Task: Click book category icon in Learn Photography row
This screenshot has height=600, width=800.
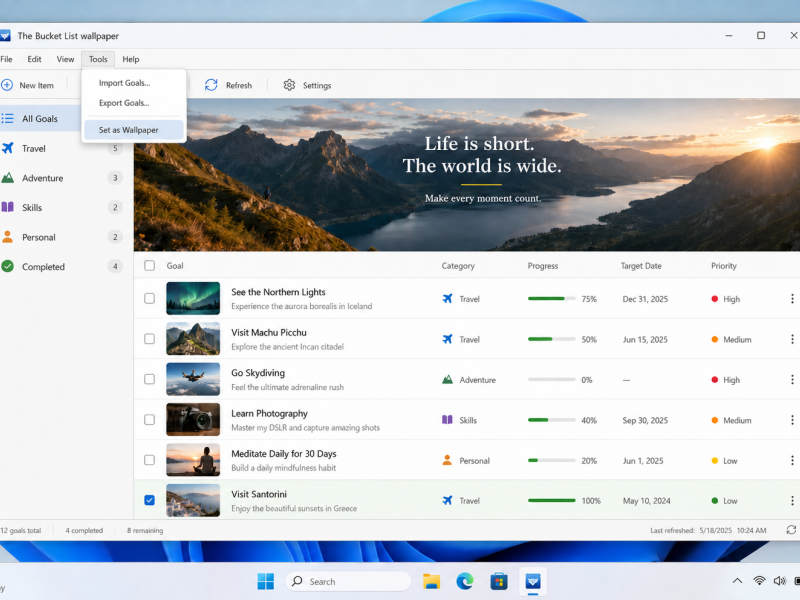Action: tap(447, 420)
